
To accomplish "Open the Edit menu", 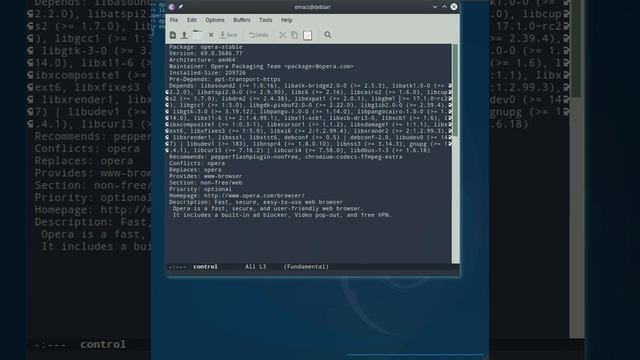I will coord(191,20).
